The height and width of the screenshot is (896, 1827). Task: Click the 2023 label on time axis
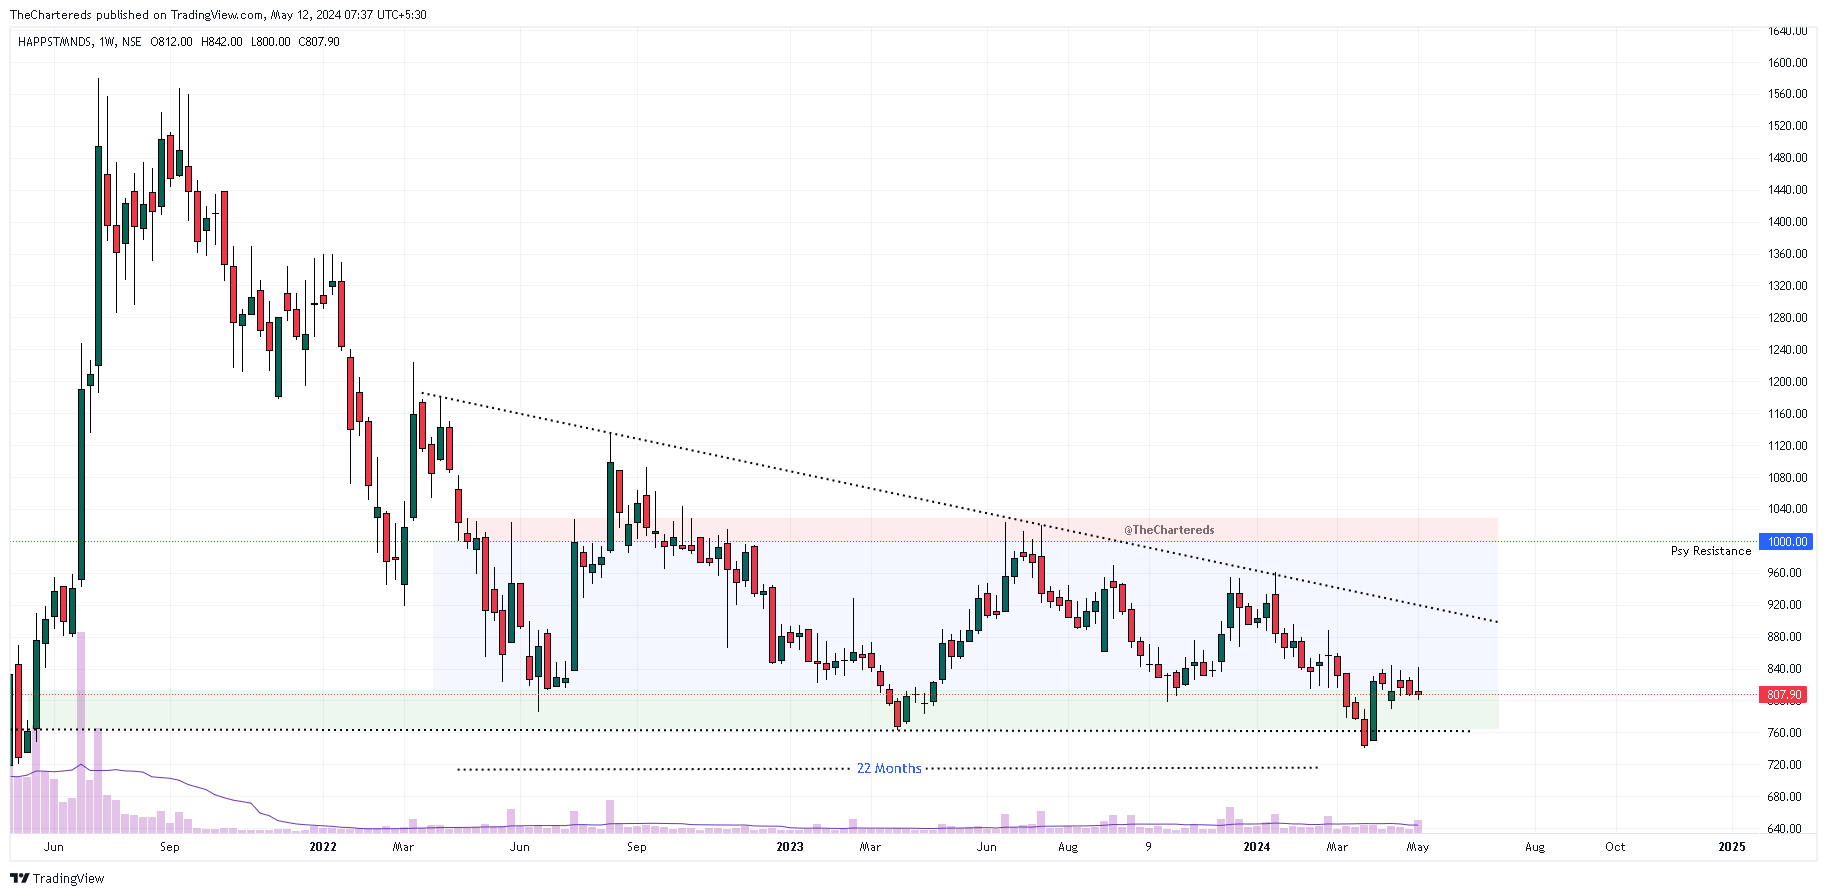pos(790,847)
